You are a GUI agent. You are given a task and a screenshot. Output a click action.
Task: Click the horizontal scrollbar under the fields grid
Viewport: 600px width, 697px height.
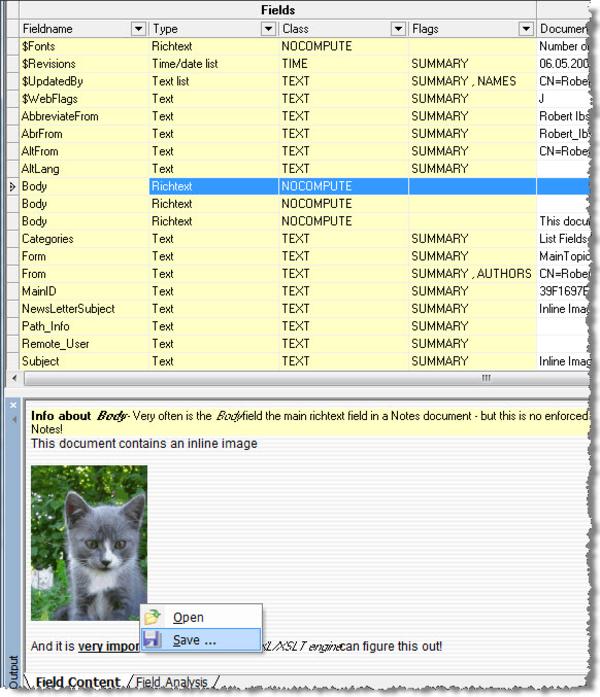tap(307, 378)
